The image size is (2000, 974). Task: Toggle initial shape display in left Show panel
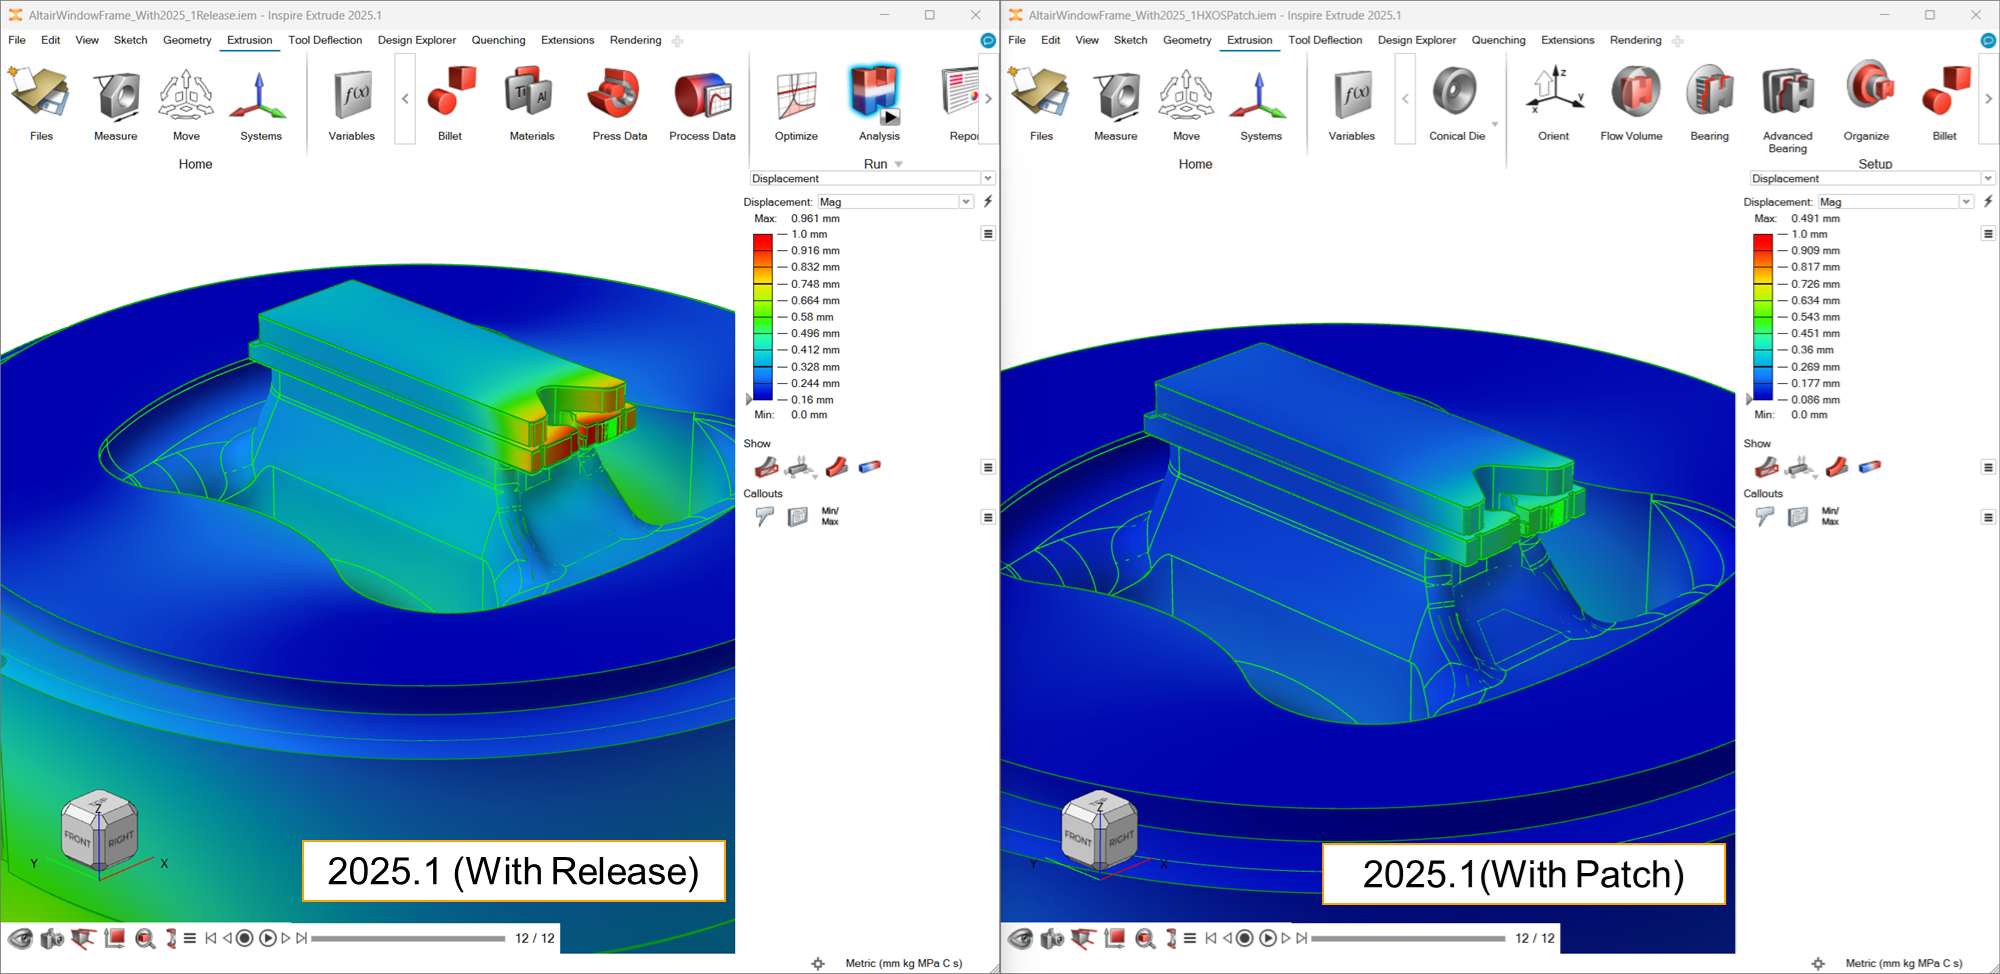[767, 467]
